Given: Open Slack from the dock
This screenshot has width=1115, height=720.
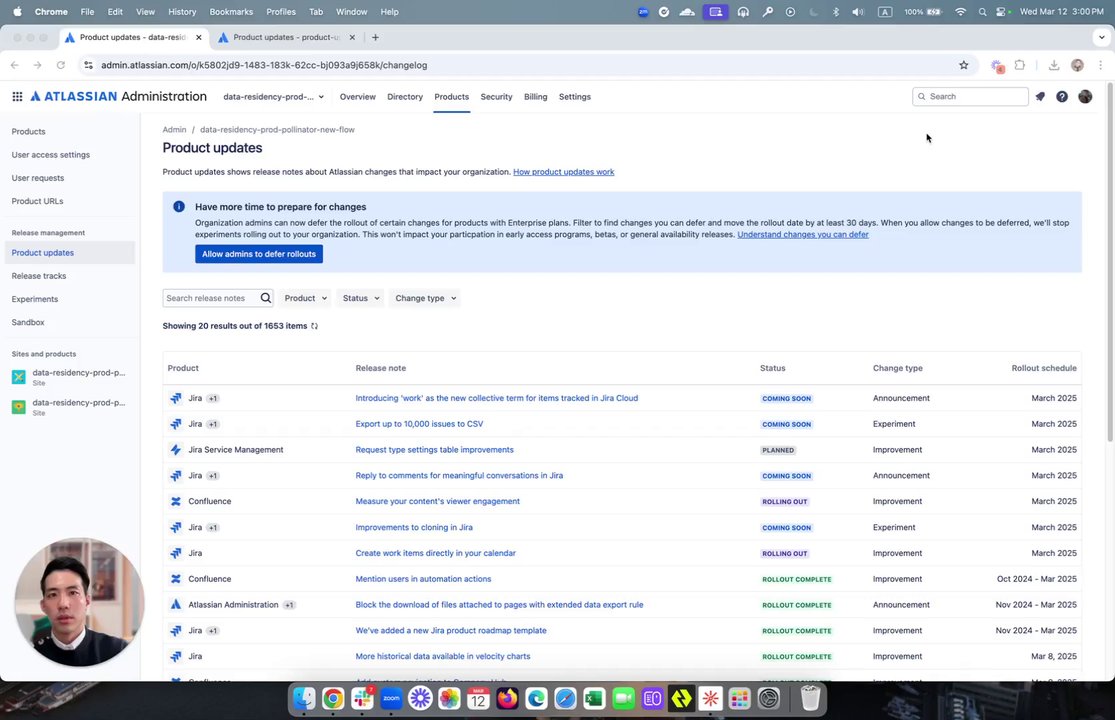Looking at the screenshot, I should (362, 699).
